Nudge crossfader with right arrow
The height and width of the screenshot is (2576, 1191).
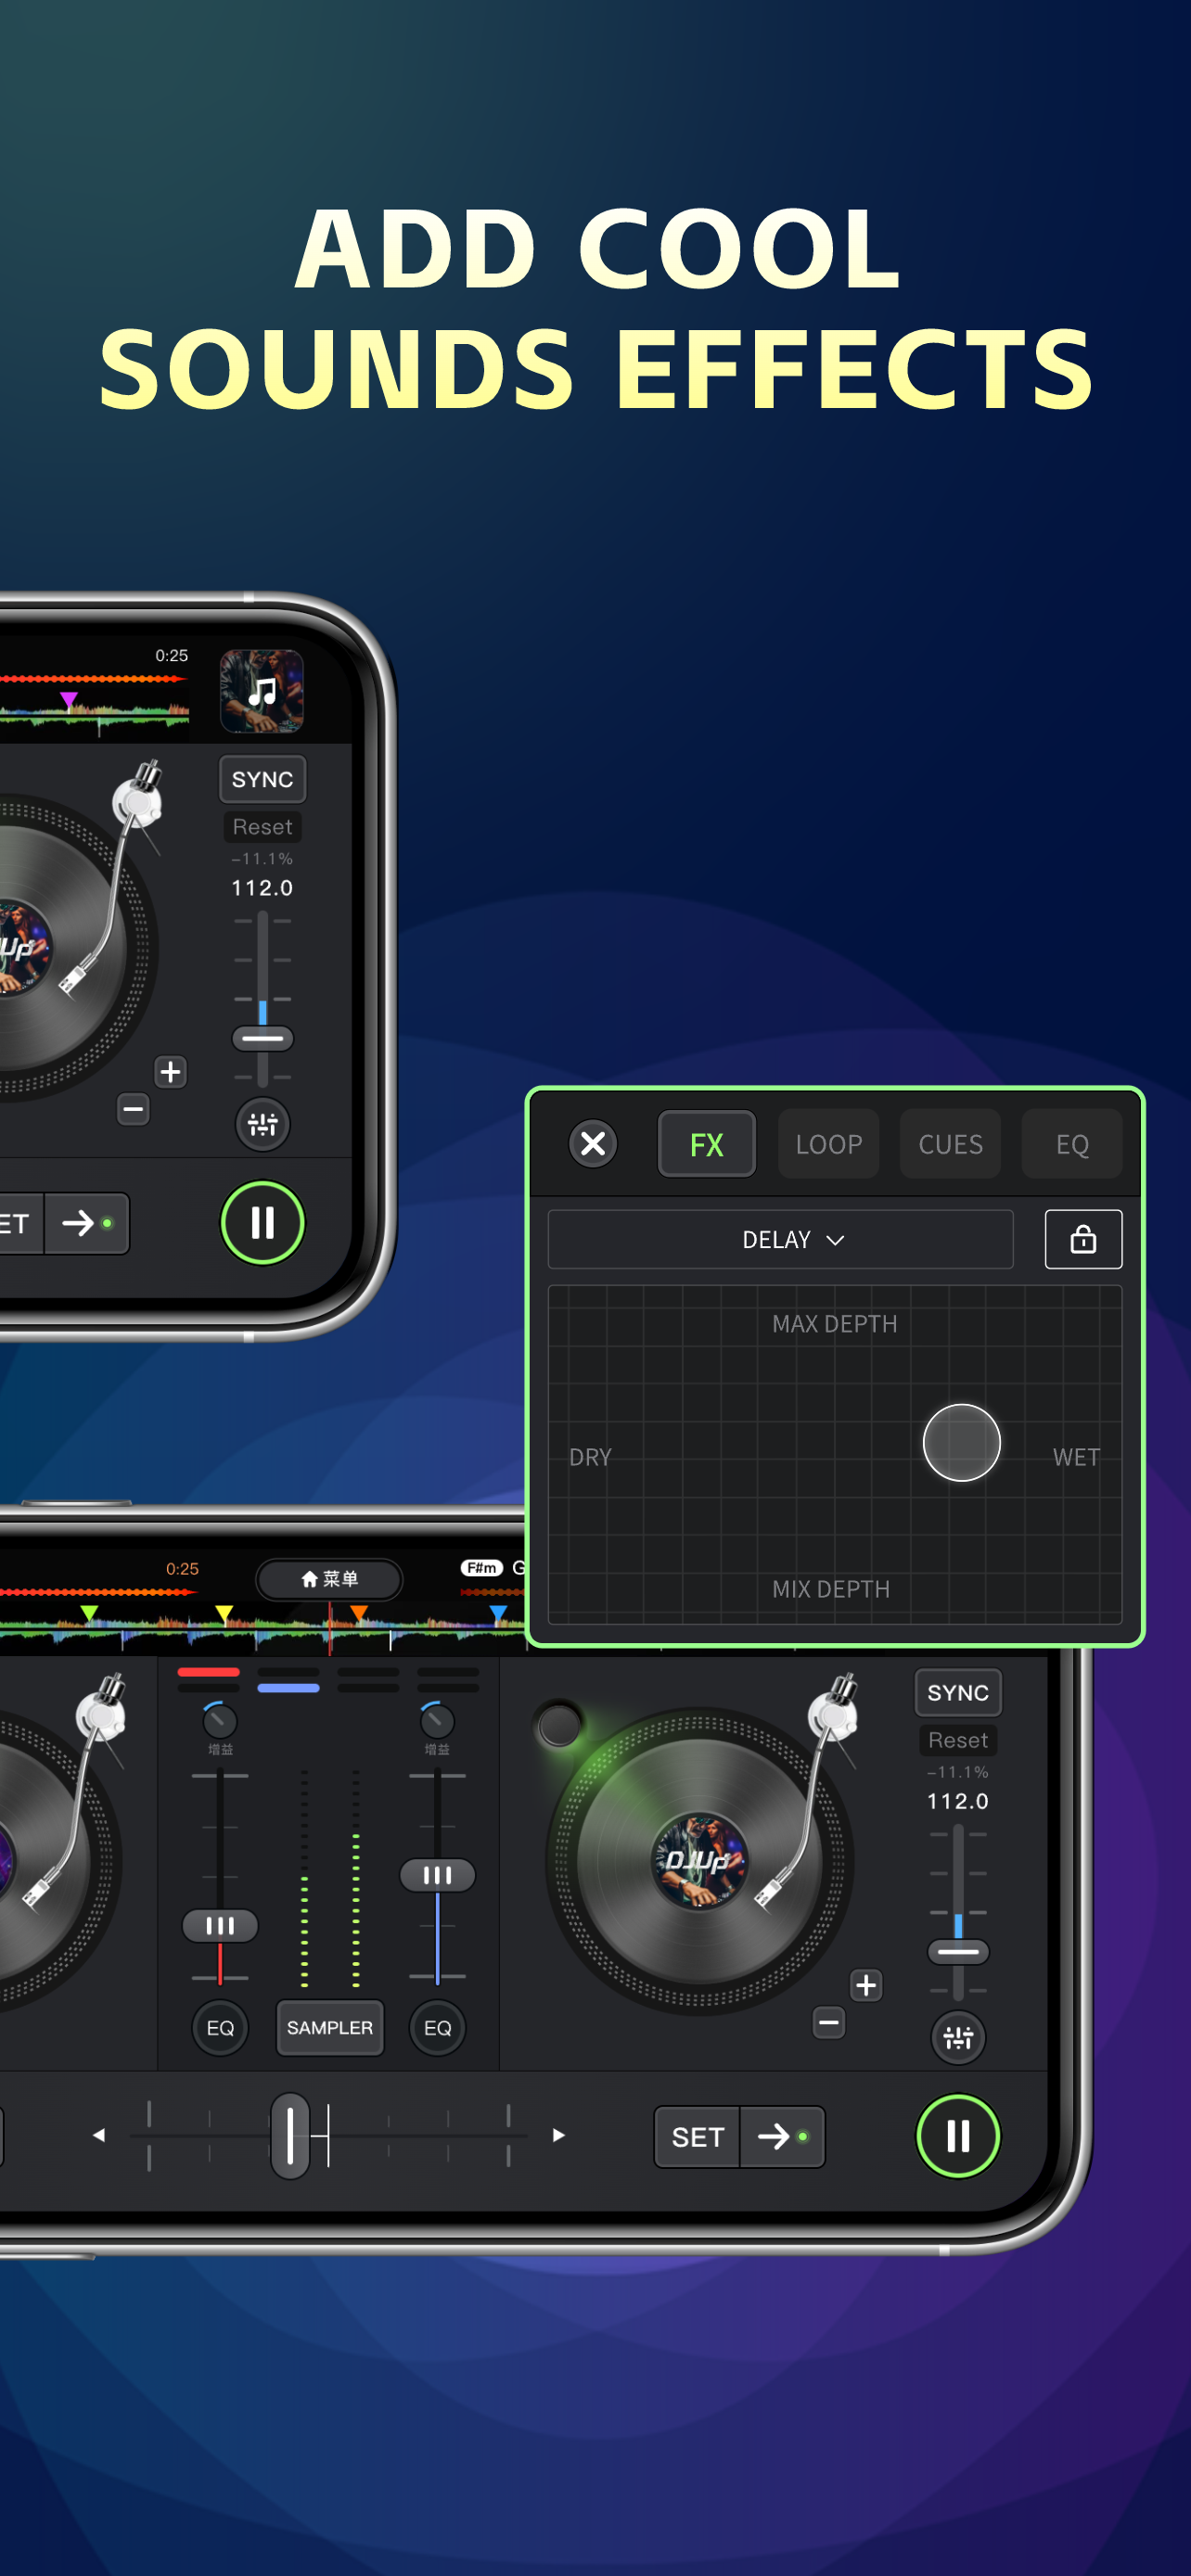[558, 2135]
